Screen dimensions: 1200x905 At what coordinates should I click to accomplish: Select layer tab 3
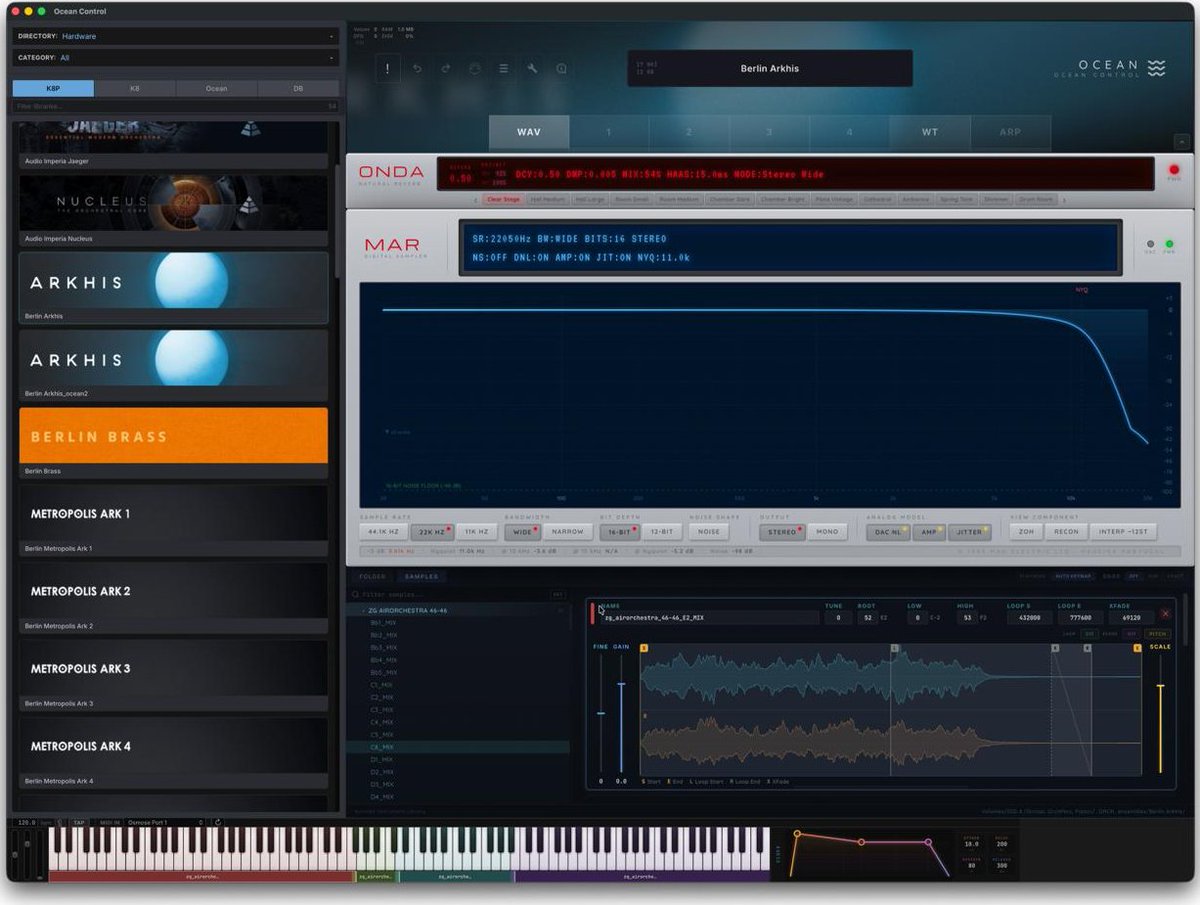click(x=769, y=132)
